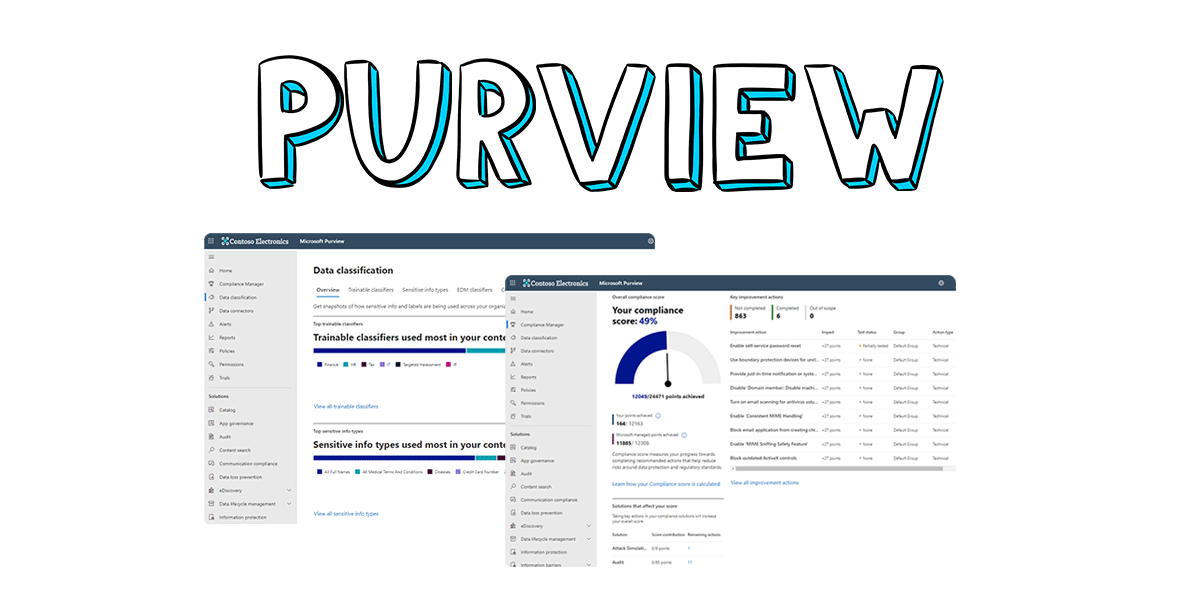The width and height of the screenshot is (1200, 600).
Task: Click View all trainable classifiers link
Action: pos(346,407)
